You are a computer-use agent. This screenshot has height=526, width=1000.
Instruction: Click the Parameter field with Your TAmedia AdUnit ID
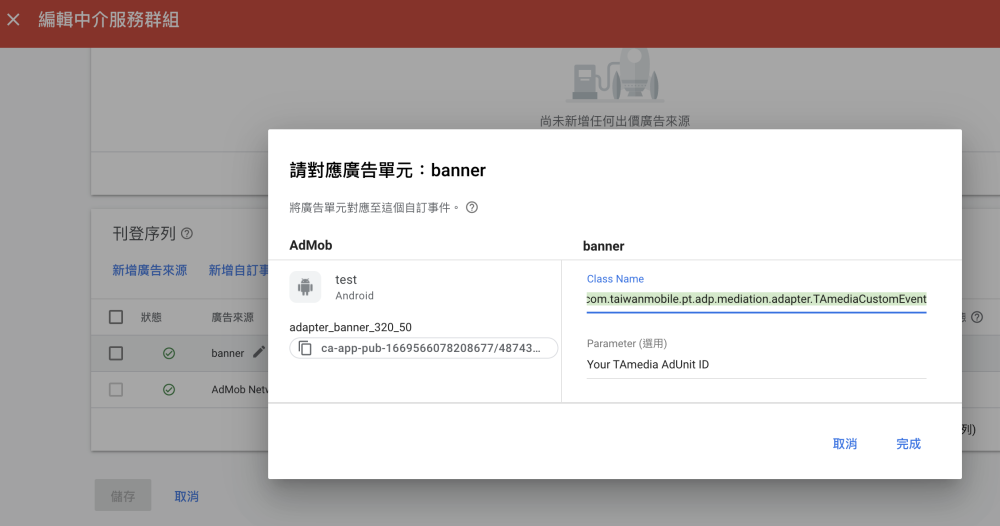(756, 365)
